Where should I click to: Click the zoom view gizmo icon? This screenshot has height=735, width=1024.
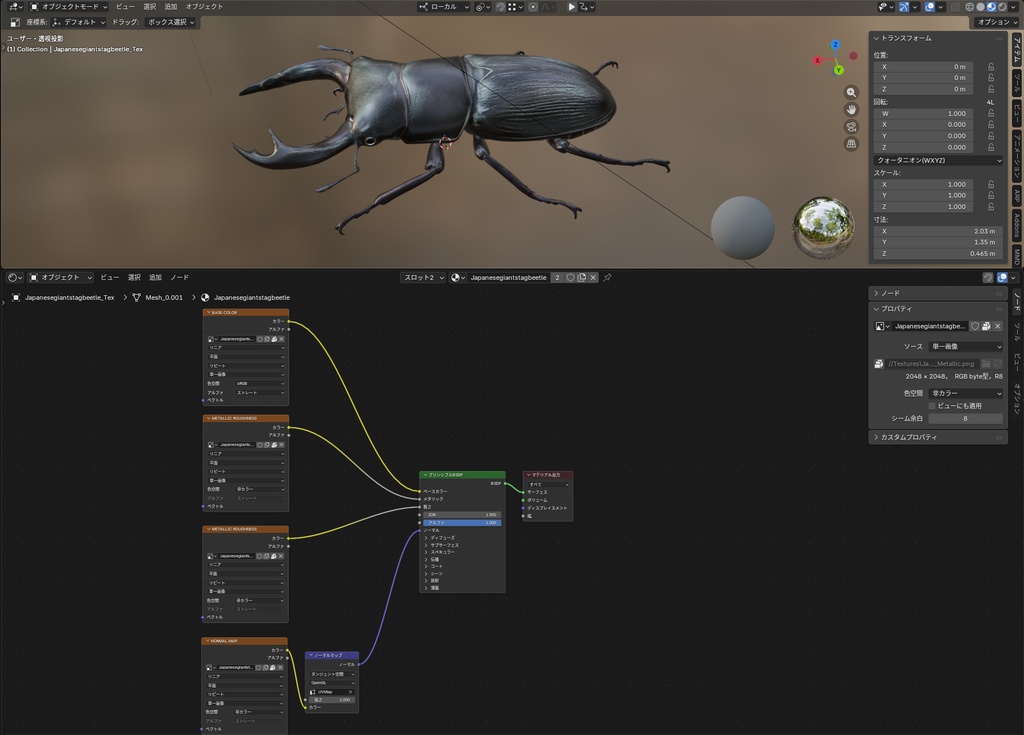[851, 92]
